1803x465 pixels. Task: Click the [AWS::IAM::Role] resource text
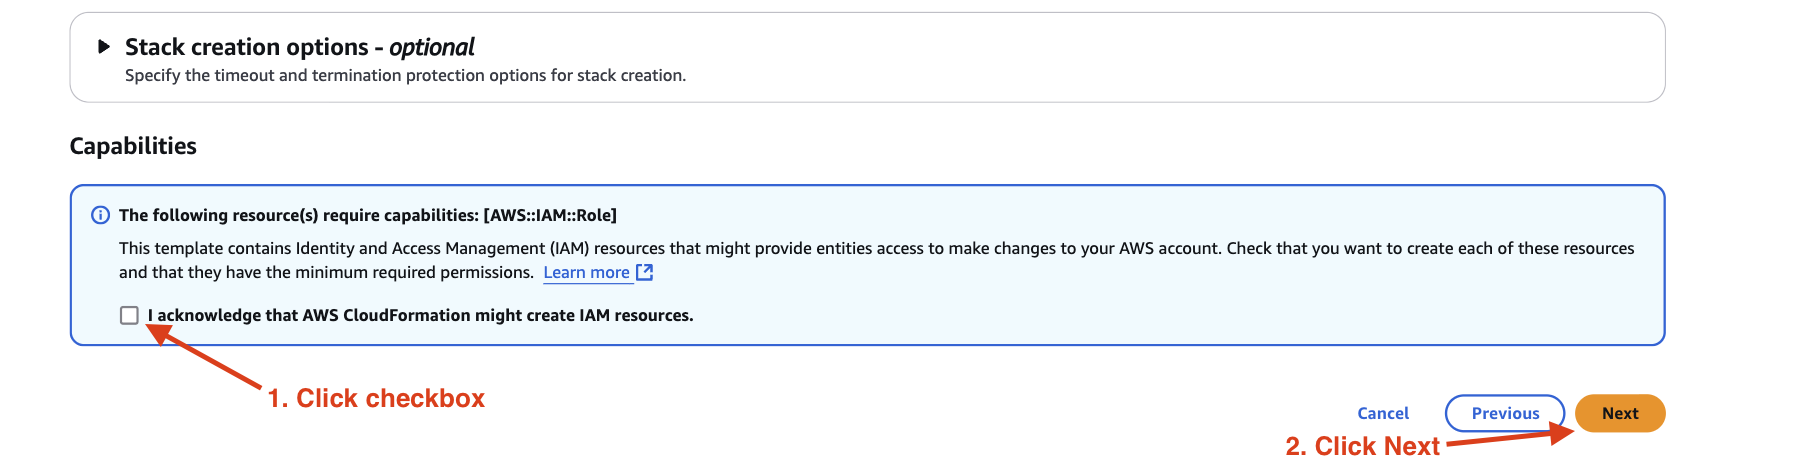(550, 215)
